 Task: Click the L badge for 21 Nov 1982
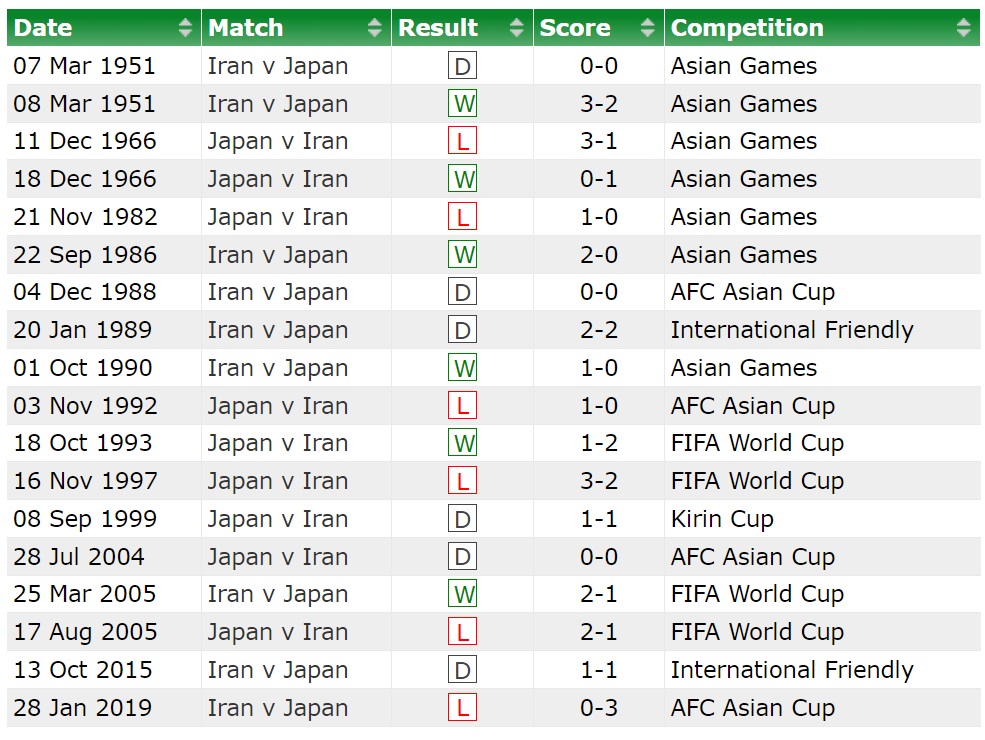pyautogui.click(x=463, y=217)
